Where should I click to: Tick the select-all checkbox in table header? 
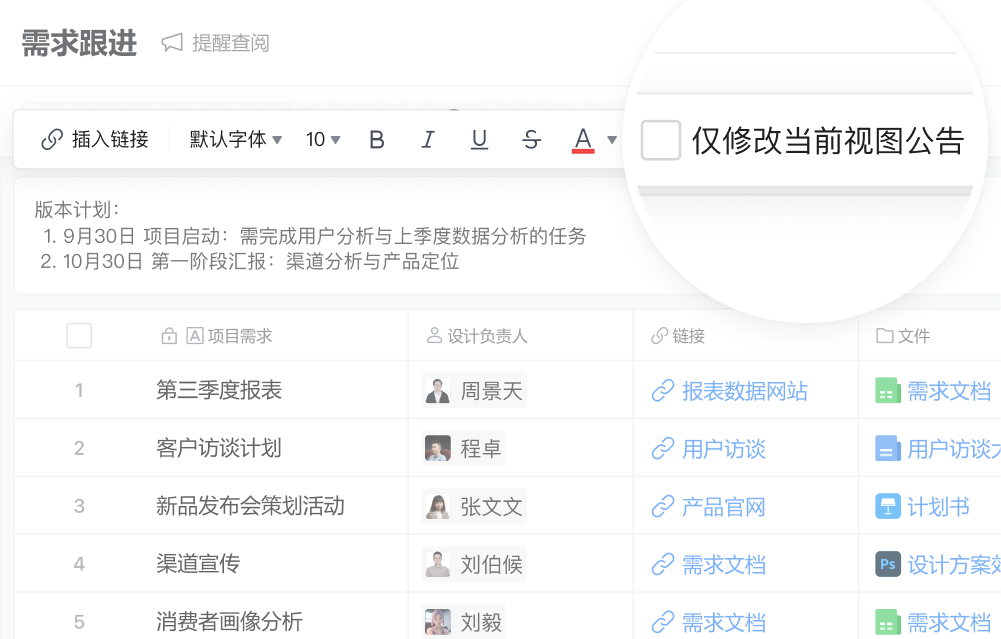[79, 336]
